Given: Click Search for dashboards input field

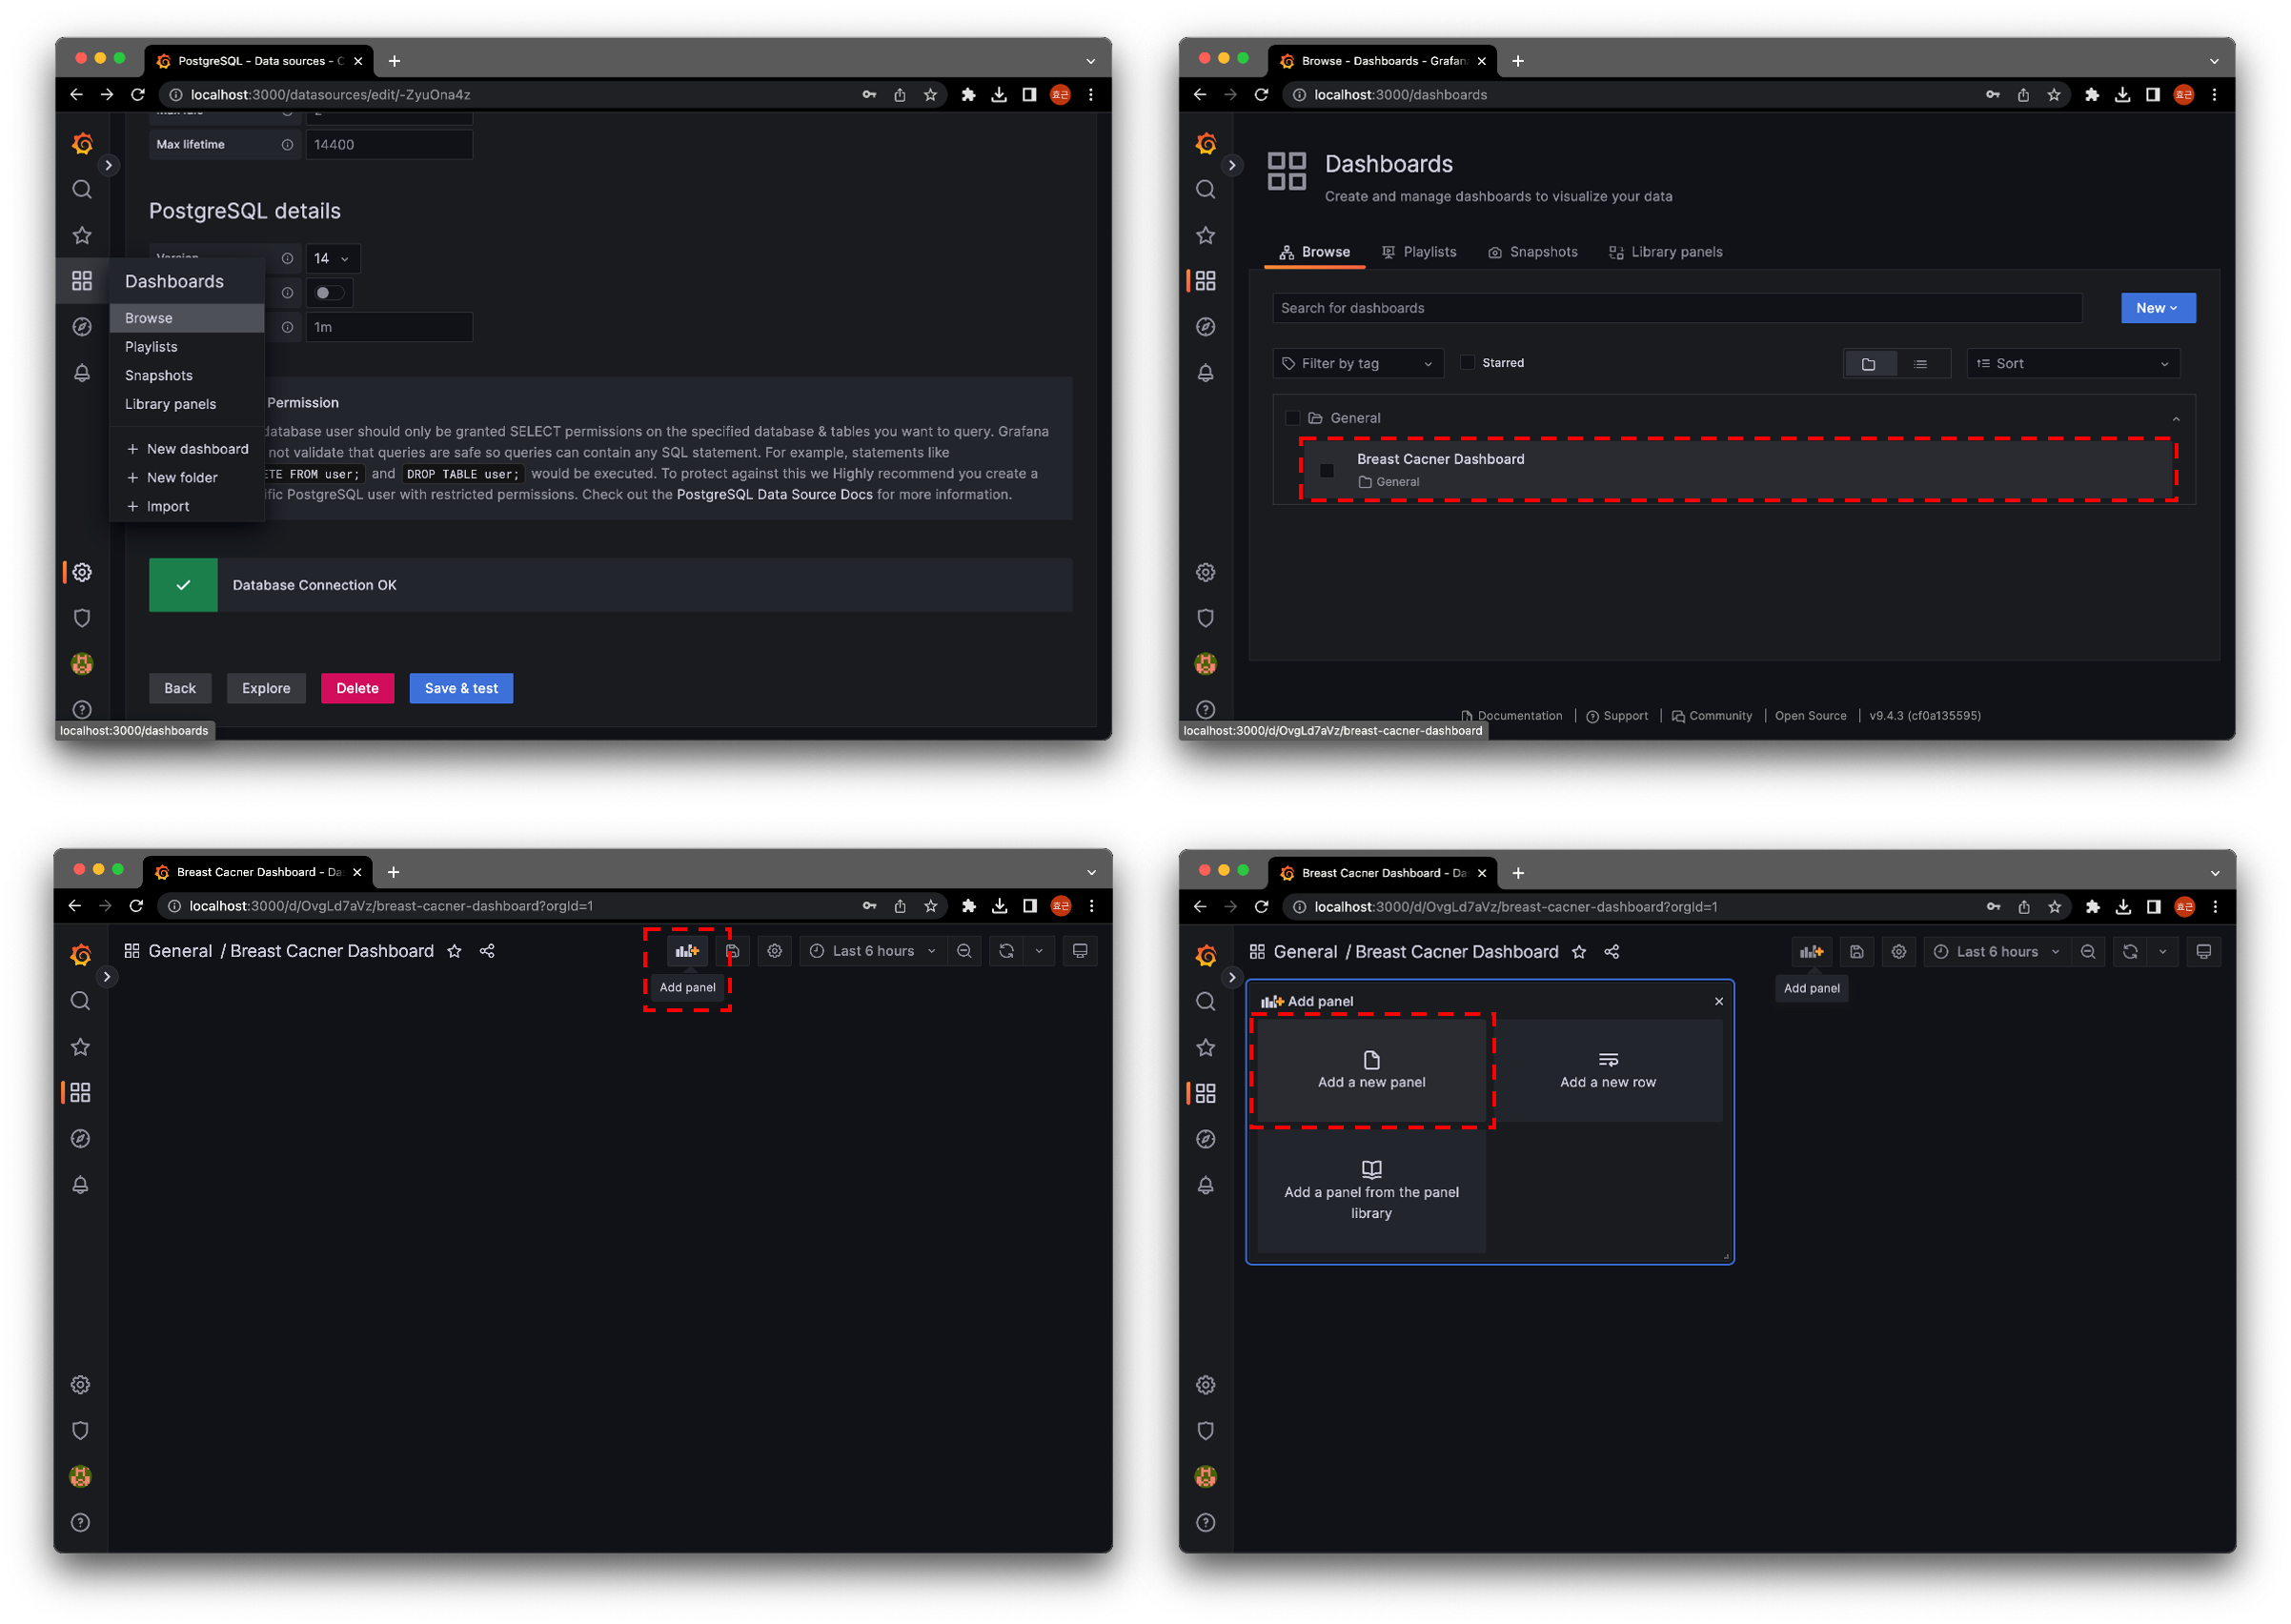Looking at the screenshot, I should coord(1677,308).
